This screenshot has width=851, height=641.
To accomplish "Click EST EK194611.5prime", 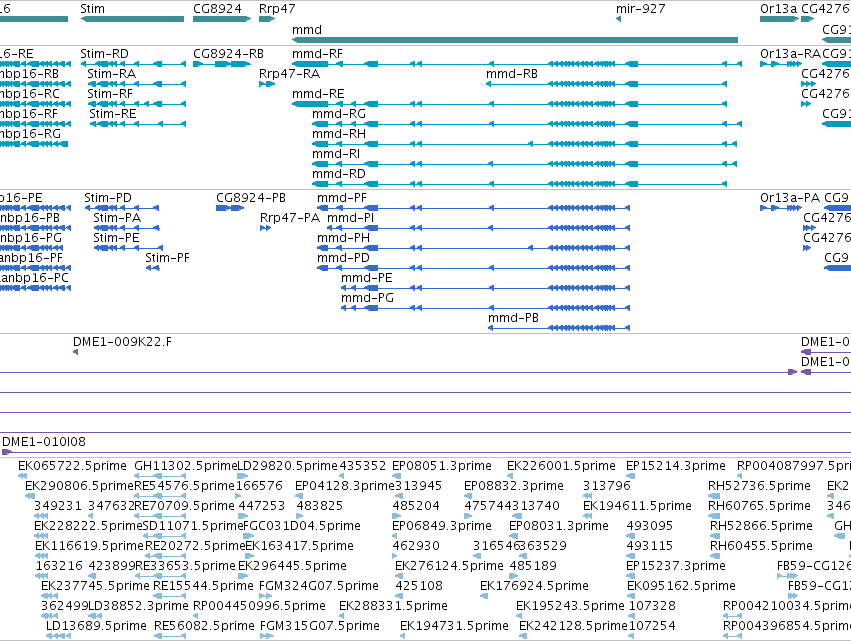I will (x=637, y=506).
